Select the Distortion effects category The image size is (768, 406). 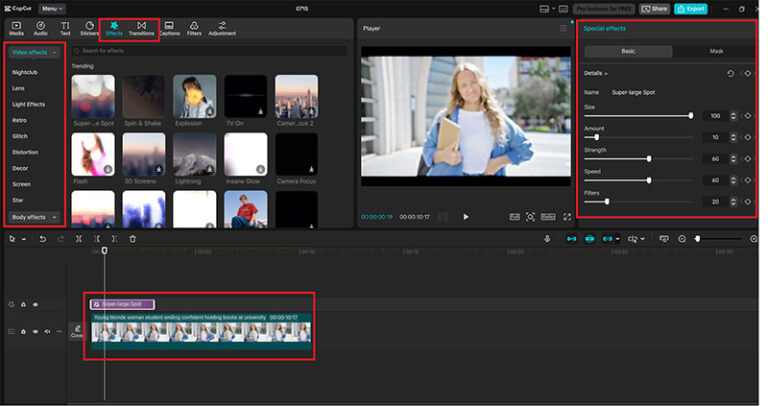click(x=25, y=152)
